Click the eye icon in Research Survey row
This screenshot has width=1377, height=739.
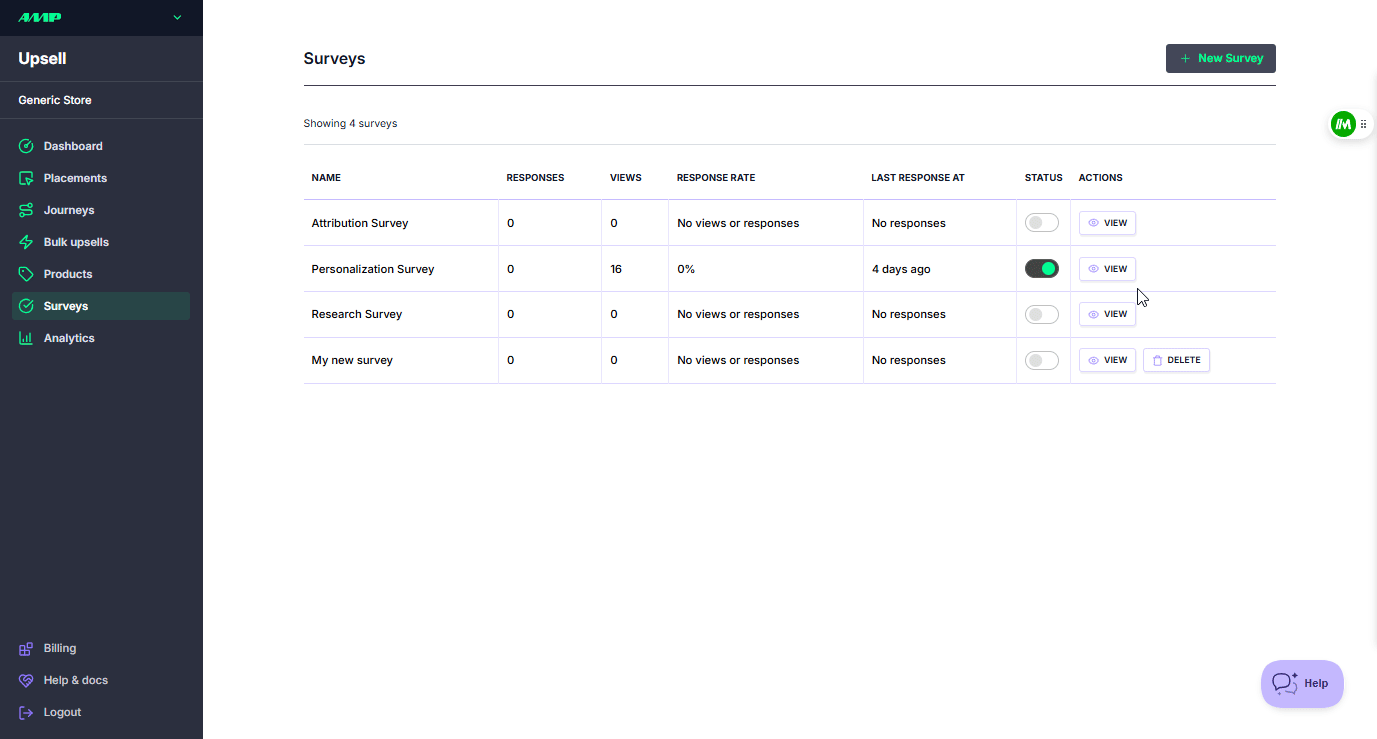click(x=1094, y=314)
